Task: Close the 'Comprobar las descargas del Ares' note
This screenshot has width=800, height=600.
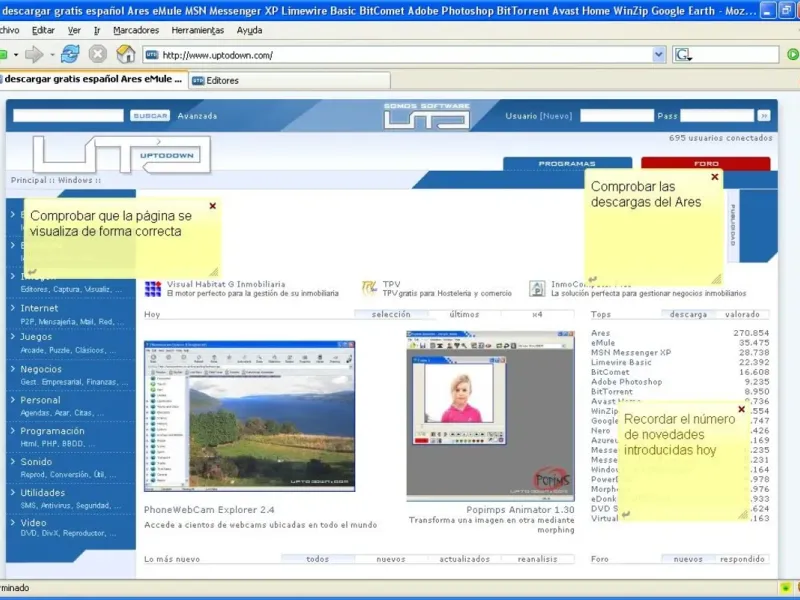Action: [x=715, y=177]
